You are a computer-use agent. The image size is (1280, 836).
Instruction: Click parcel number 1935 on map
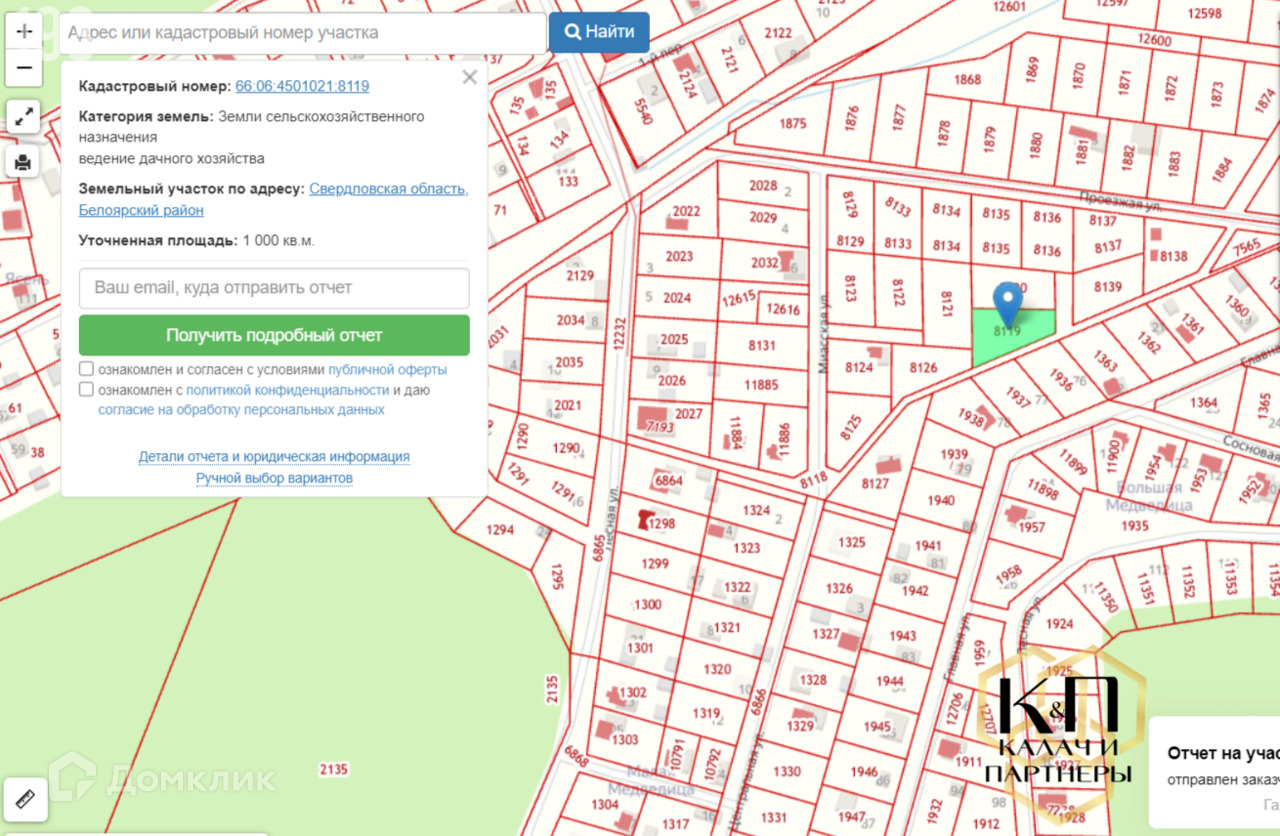click(x=1135, y=526)
